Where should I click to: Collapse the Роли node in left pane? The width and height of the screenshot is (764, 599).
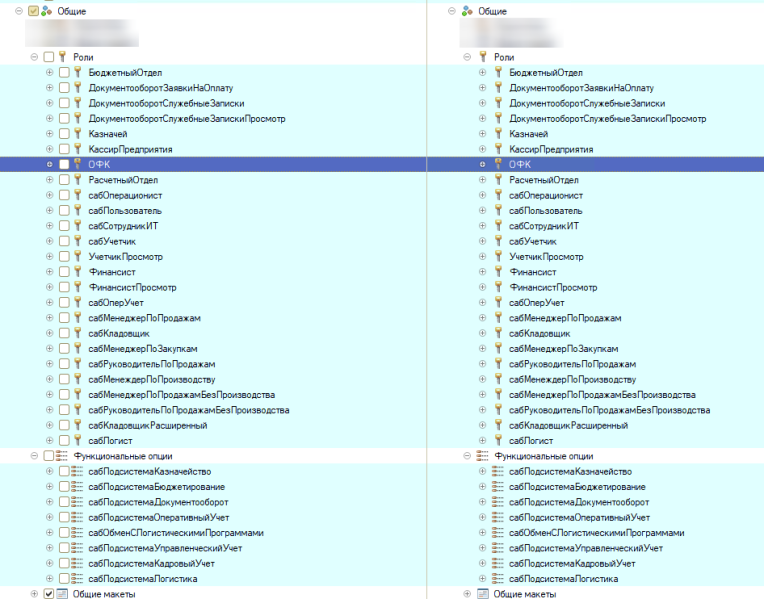click(x=34, y=58)
